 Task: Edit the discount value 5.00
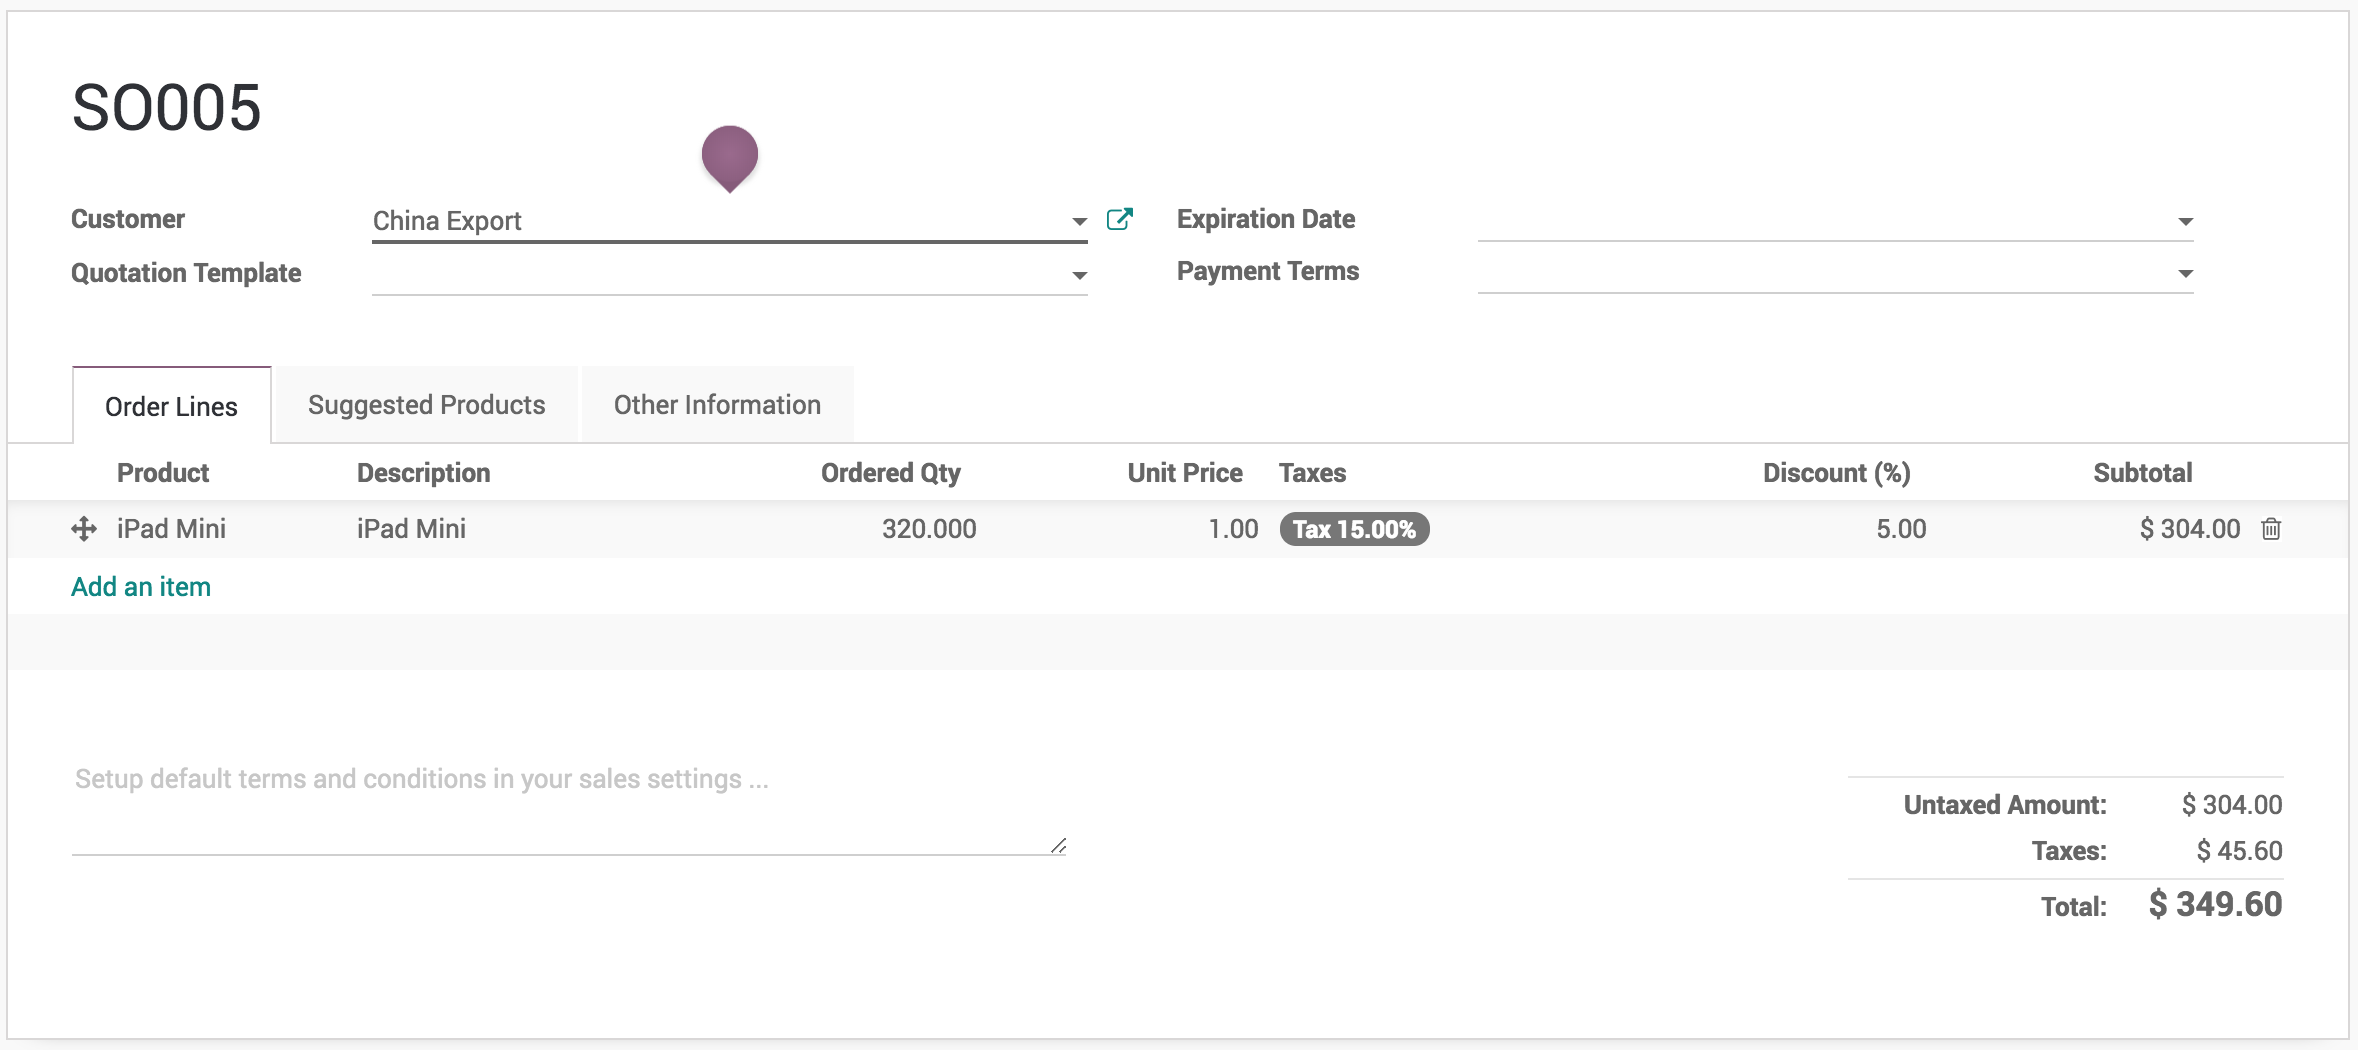click(1900, 529)
